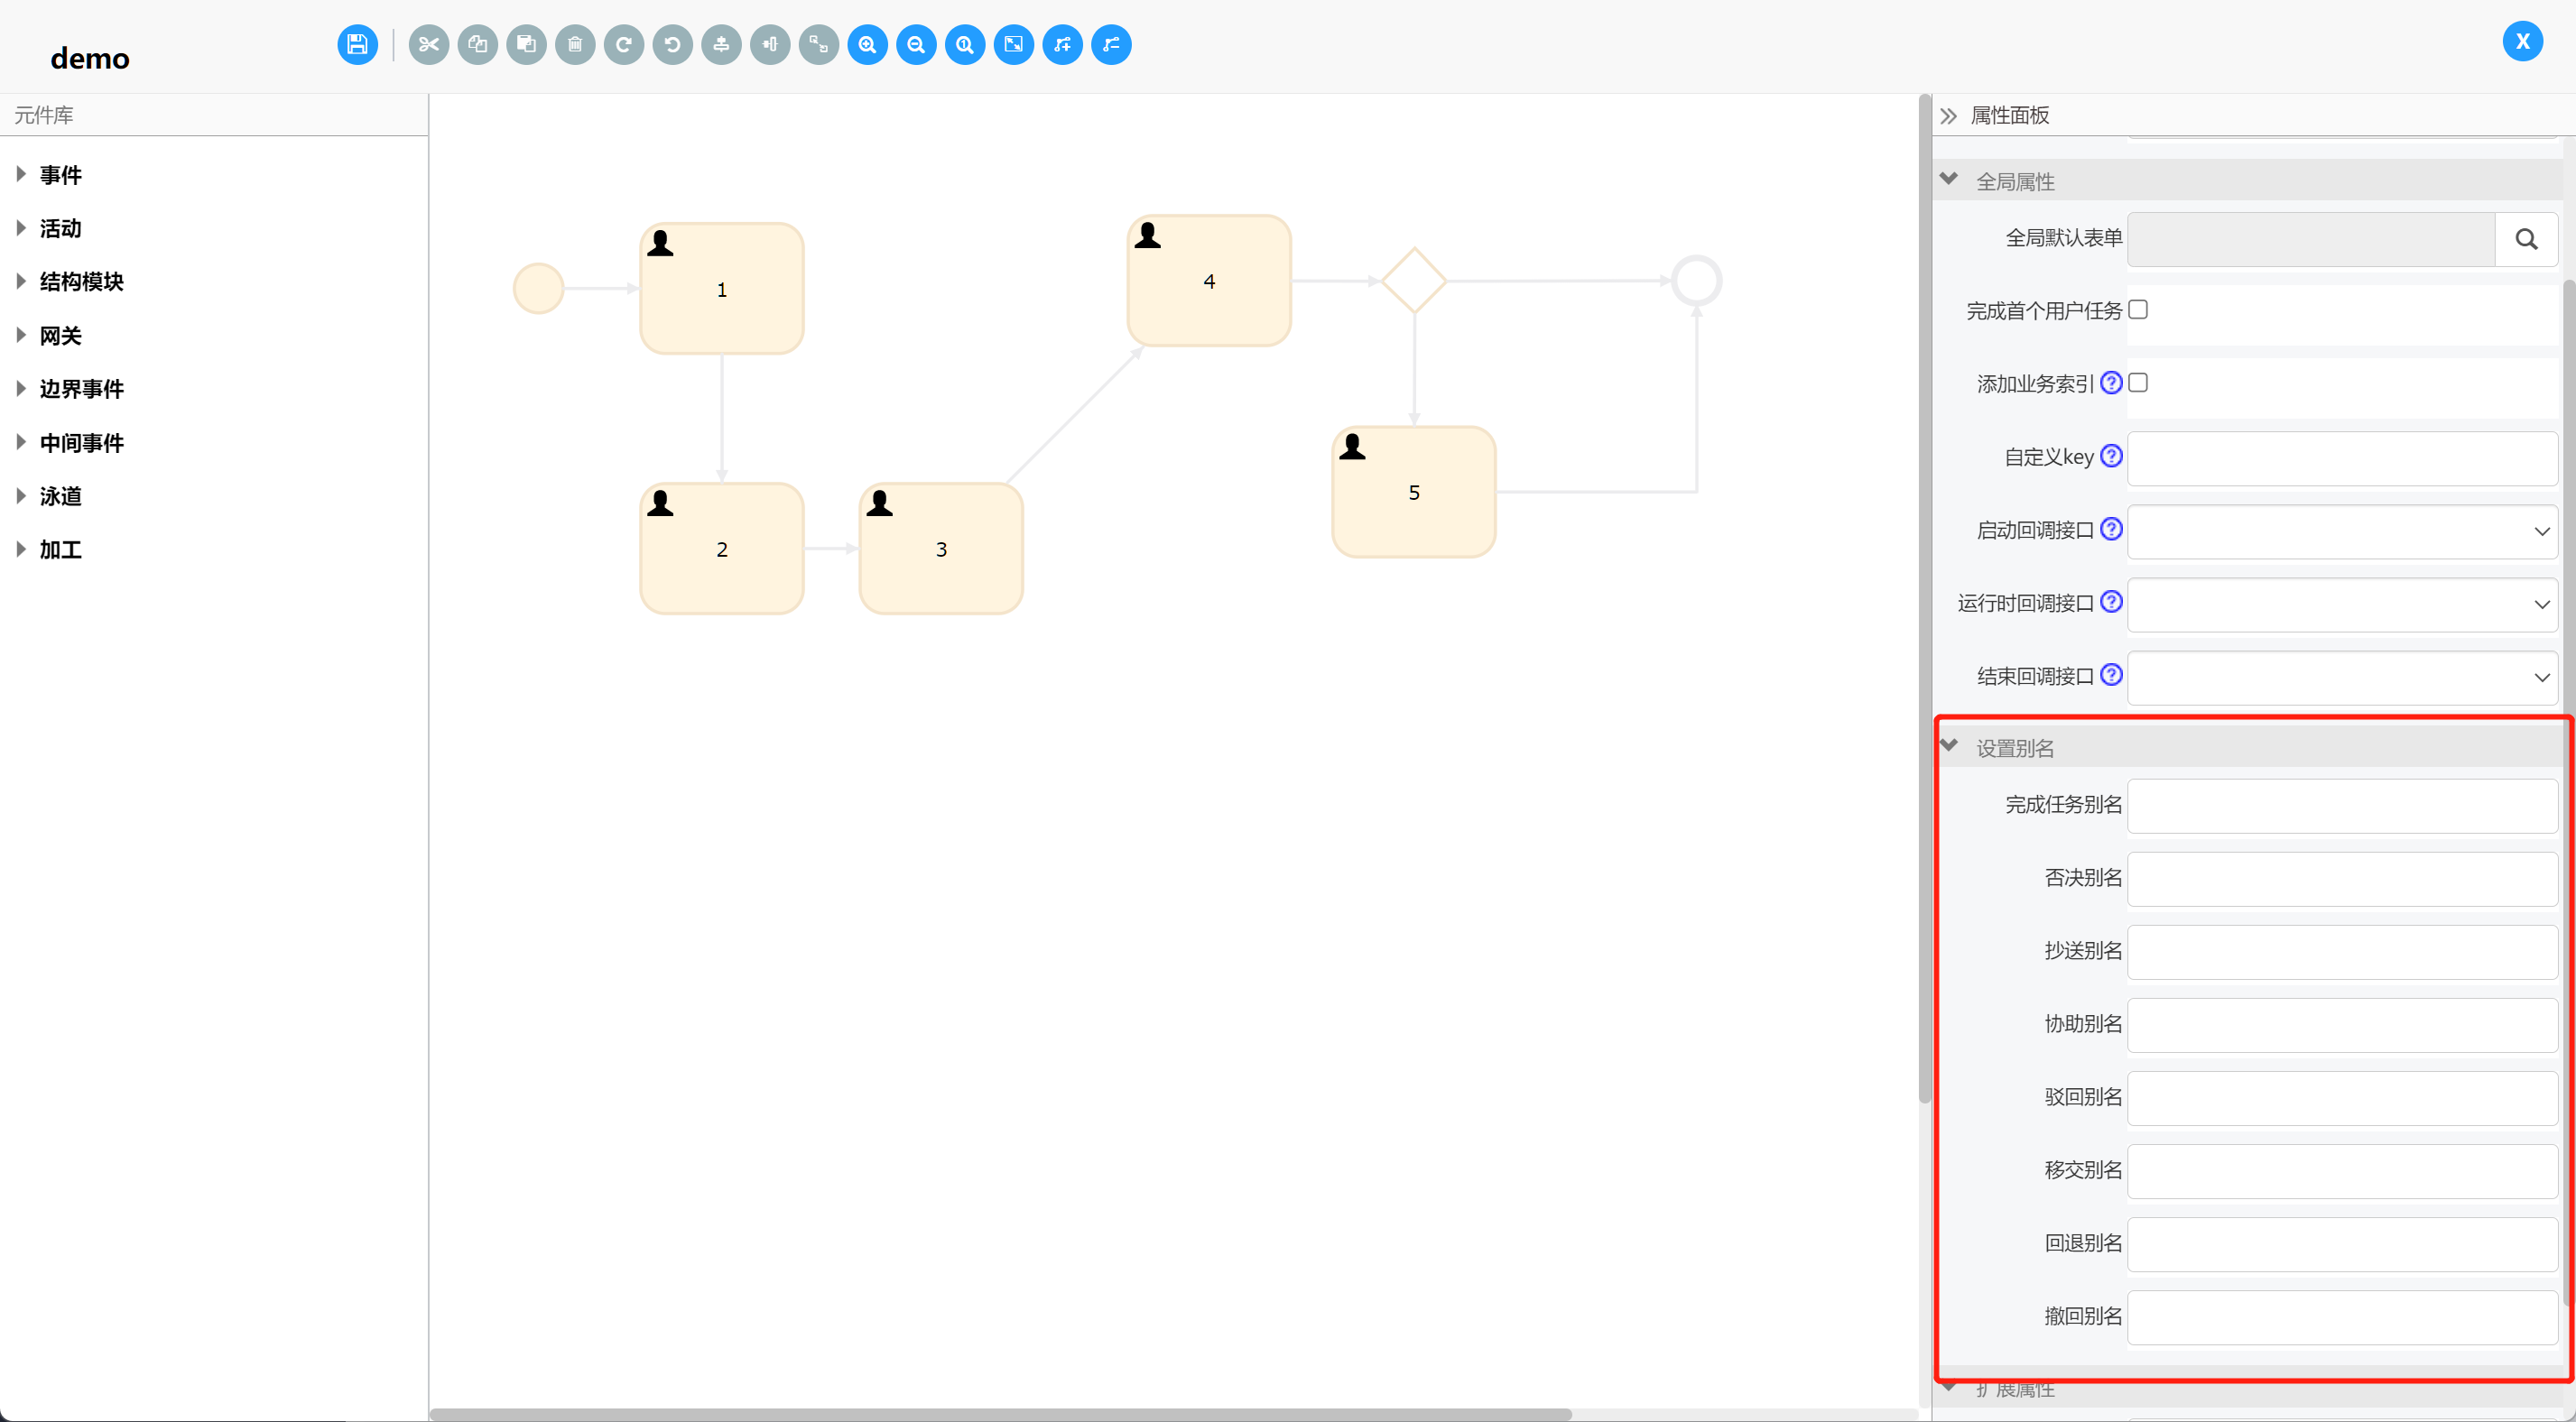The image size is (2576, 1422).
Task: Click the zoom to actual size icon
Action: pyautogui.click(x=965, y=45)
